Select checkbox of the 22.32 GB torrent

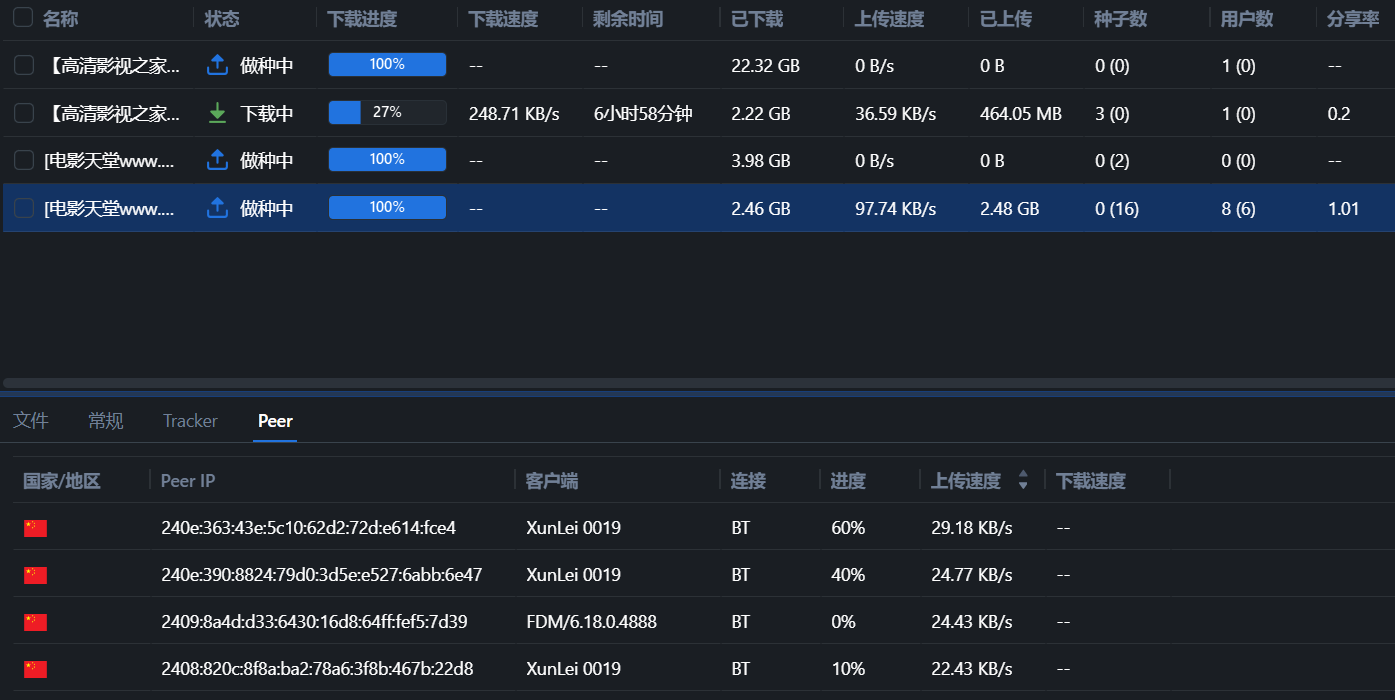click(24, 65)
